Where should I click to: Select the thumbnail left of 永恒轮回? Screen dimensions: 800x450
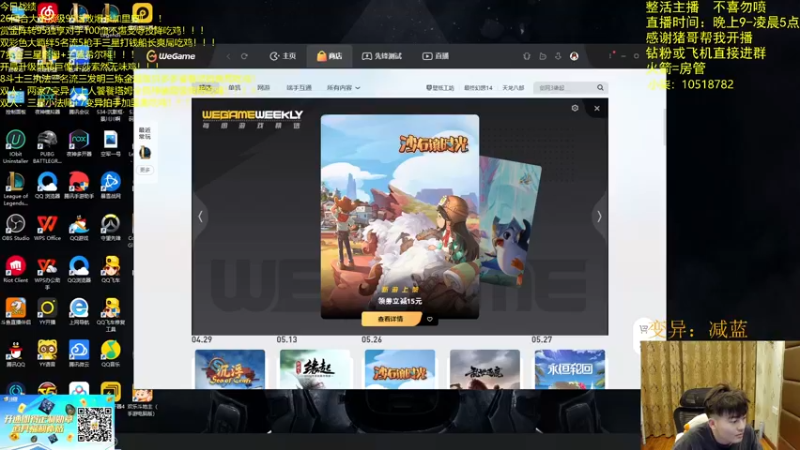(485, 369)
